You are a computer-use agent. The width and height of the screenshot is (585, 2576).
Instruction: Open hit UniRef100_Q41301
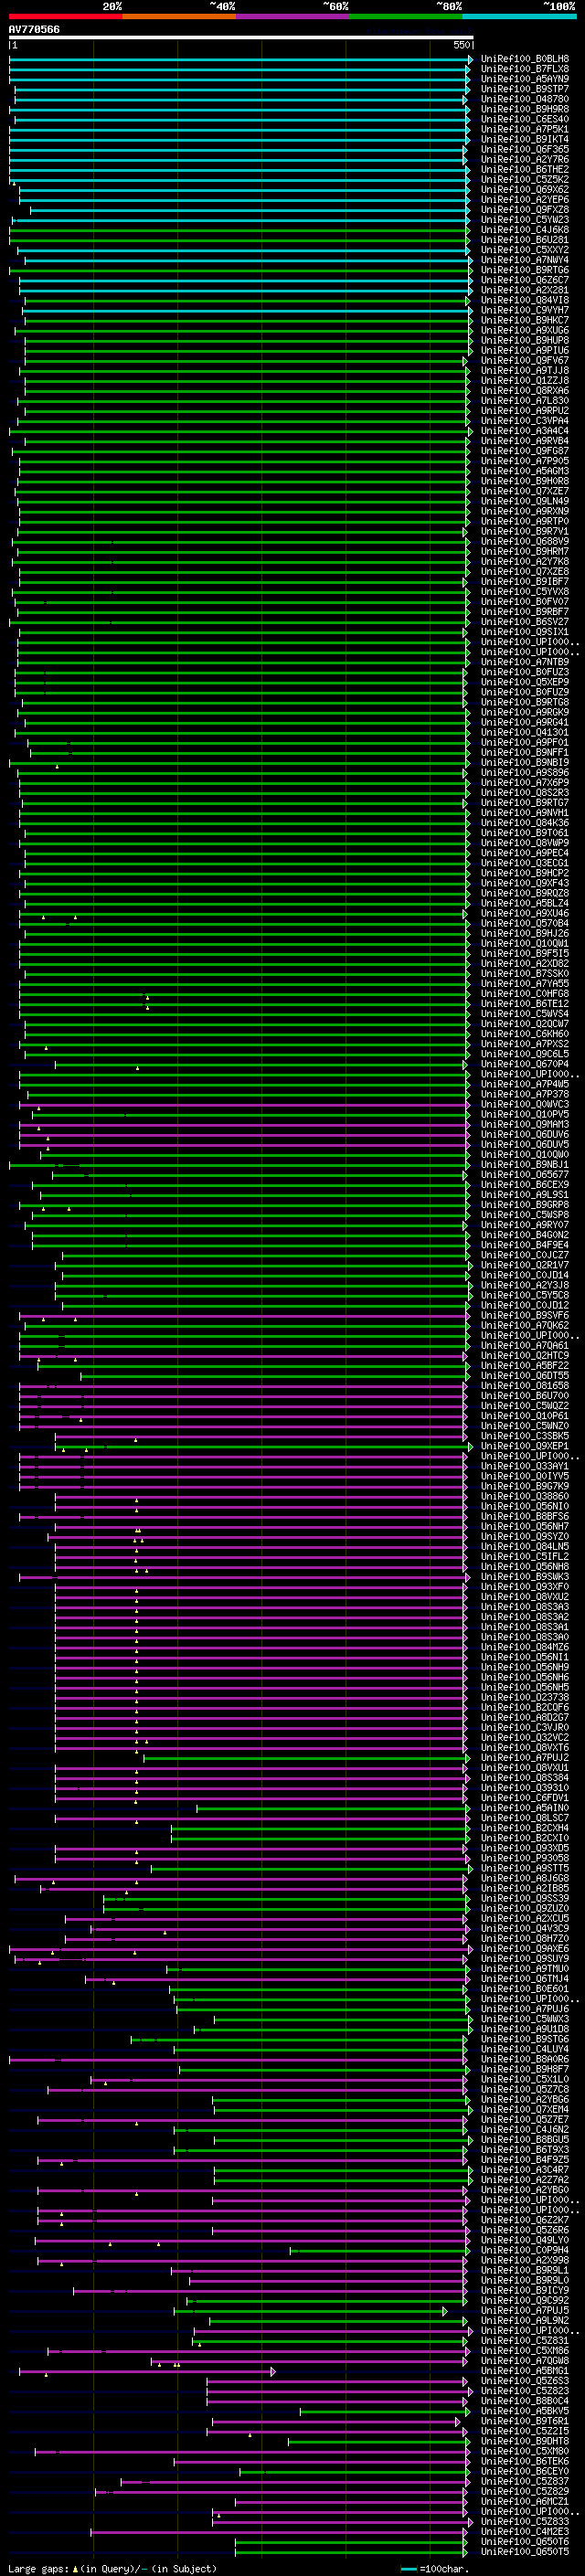tap(524, 732)
